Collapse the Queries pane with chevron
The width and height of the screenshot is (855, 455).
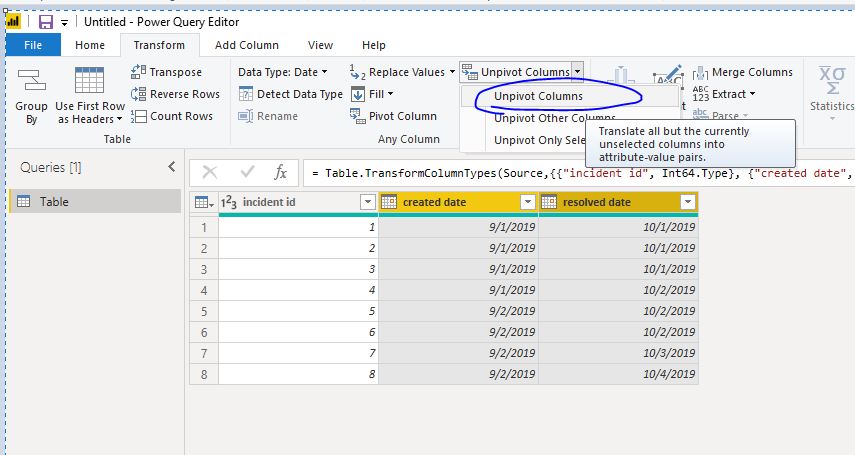(172, 167)
